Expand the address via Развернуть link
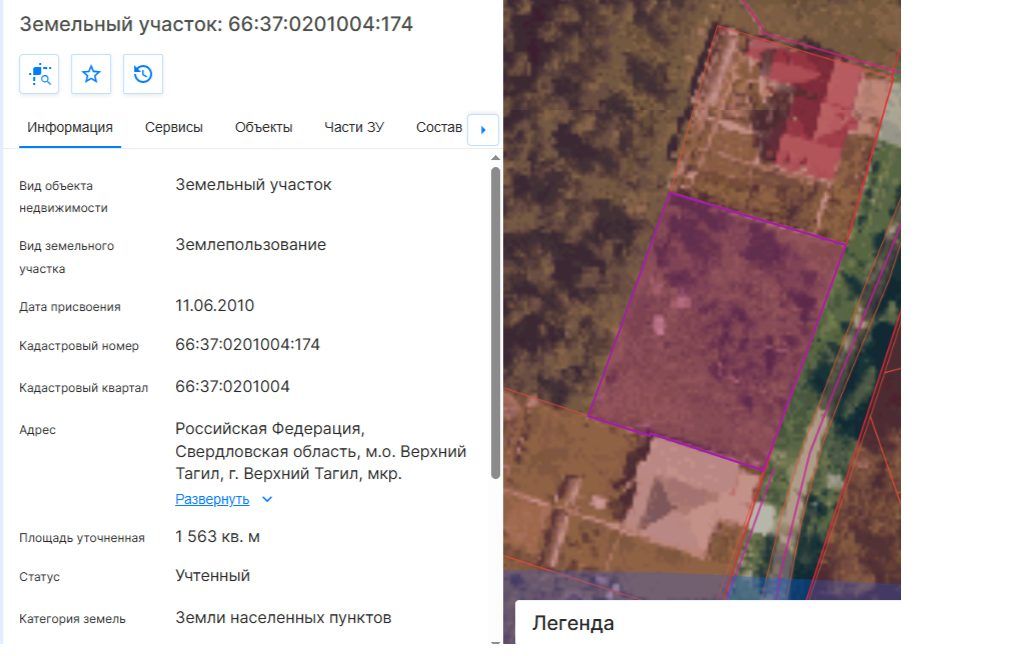 [x=212, y=499]
